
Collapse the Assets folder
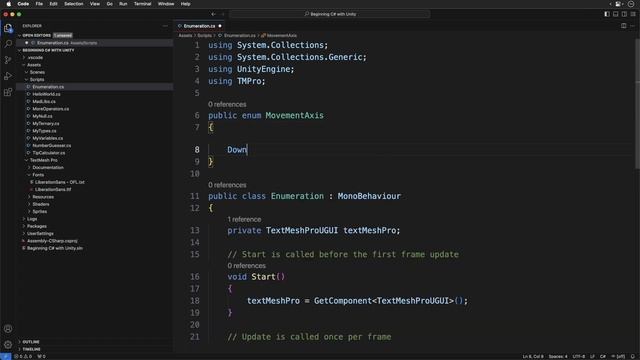[x=24, y=65]
